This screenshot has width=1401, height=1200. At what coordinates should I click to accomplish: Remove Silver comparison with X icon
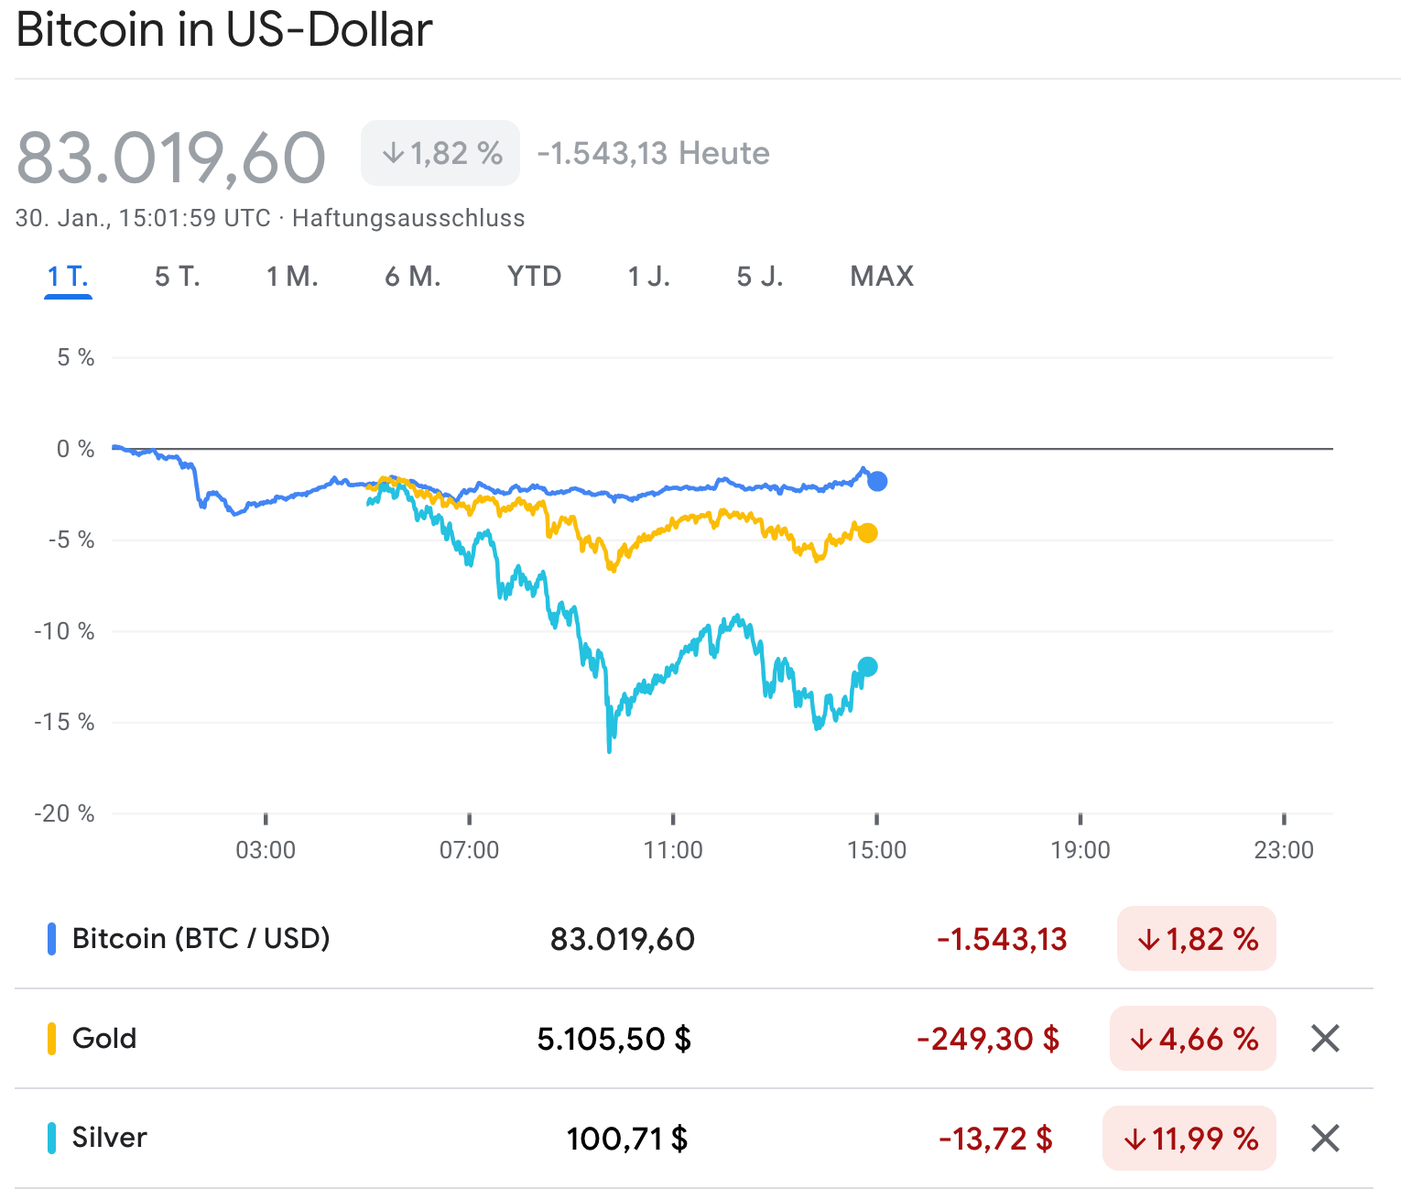point(1324,1138)
